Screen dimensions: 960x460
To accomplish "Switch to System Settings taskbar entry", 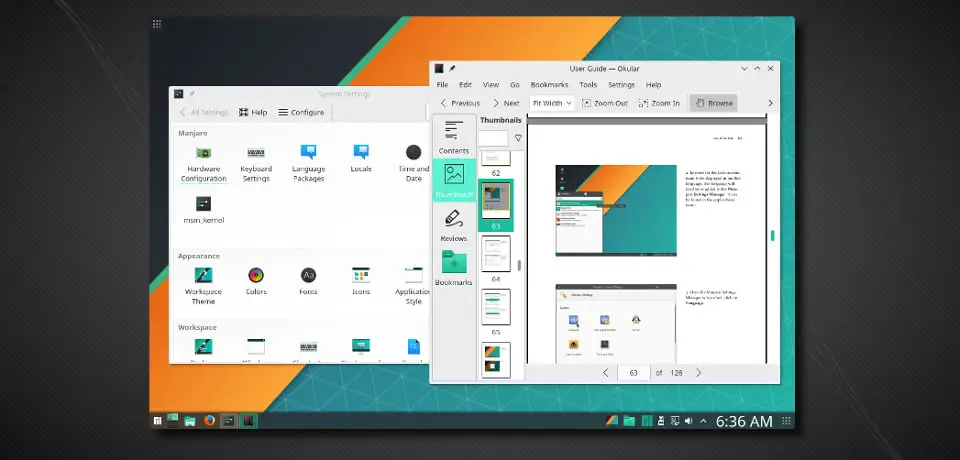I will (x=228, y=421).
